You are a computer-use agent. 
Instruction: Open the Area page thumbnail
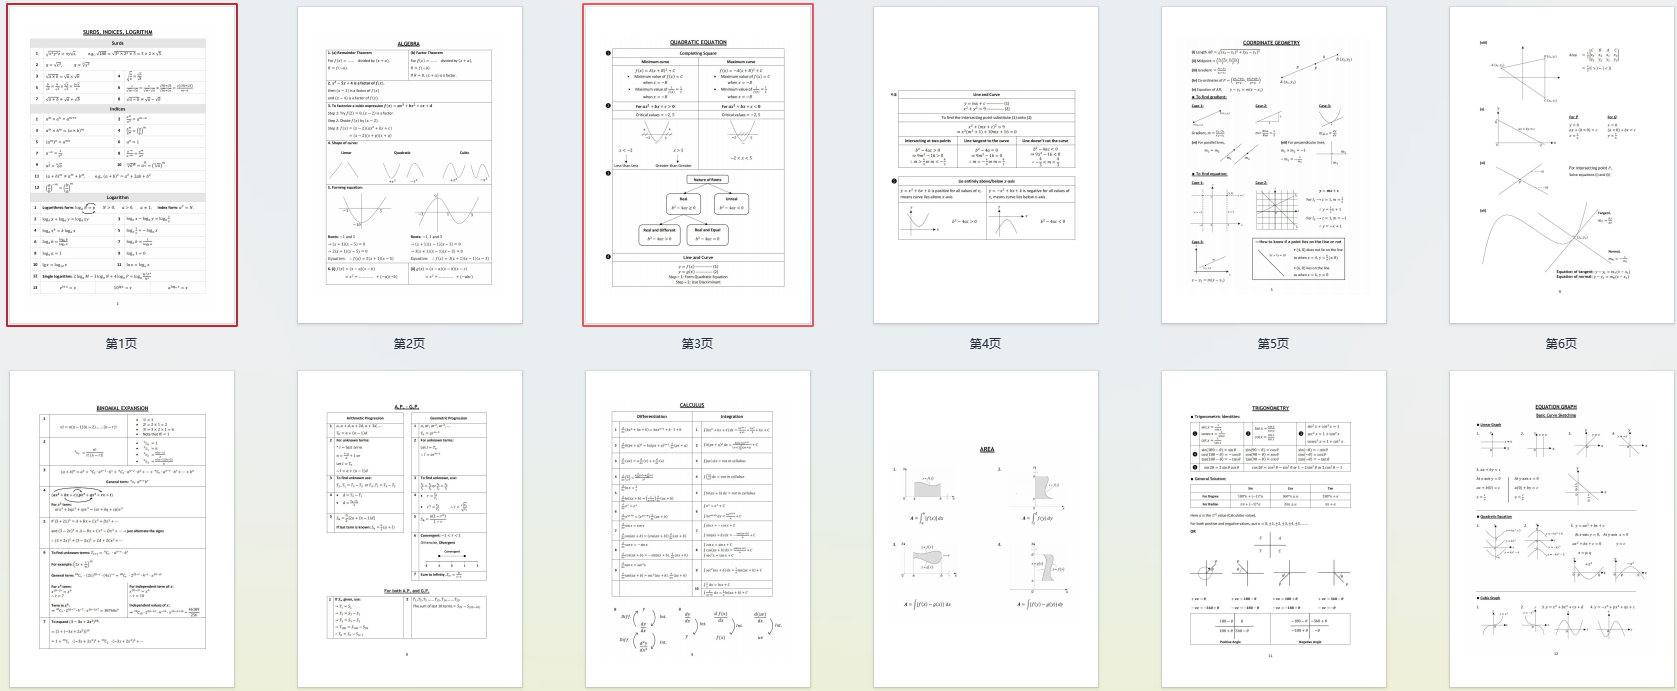pyautogui.click(x=986, y=529)
